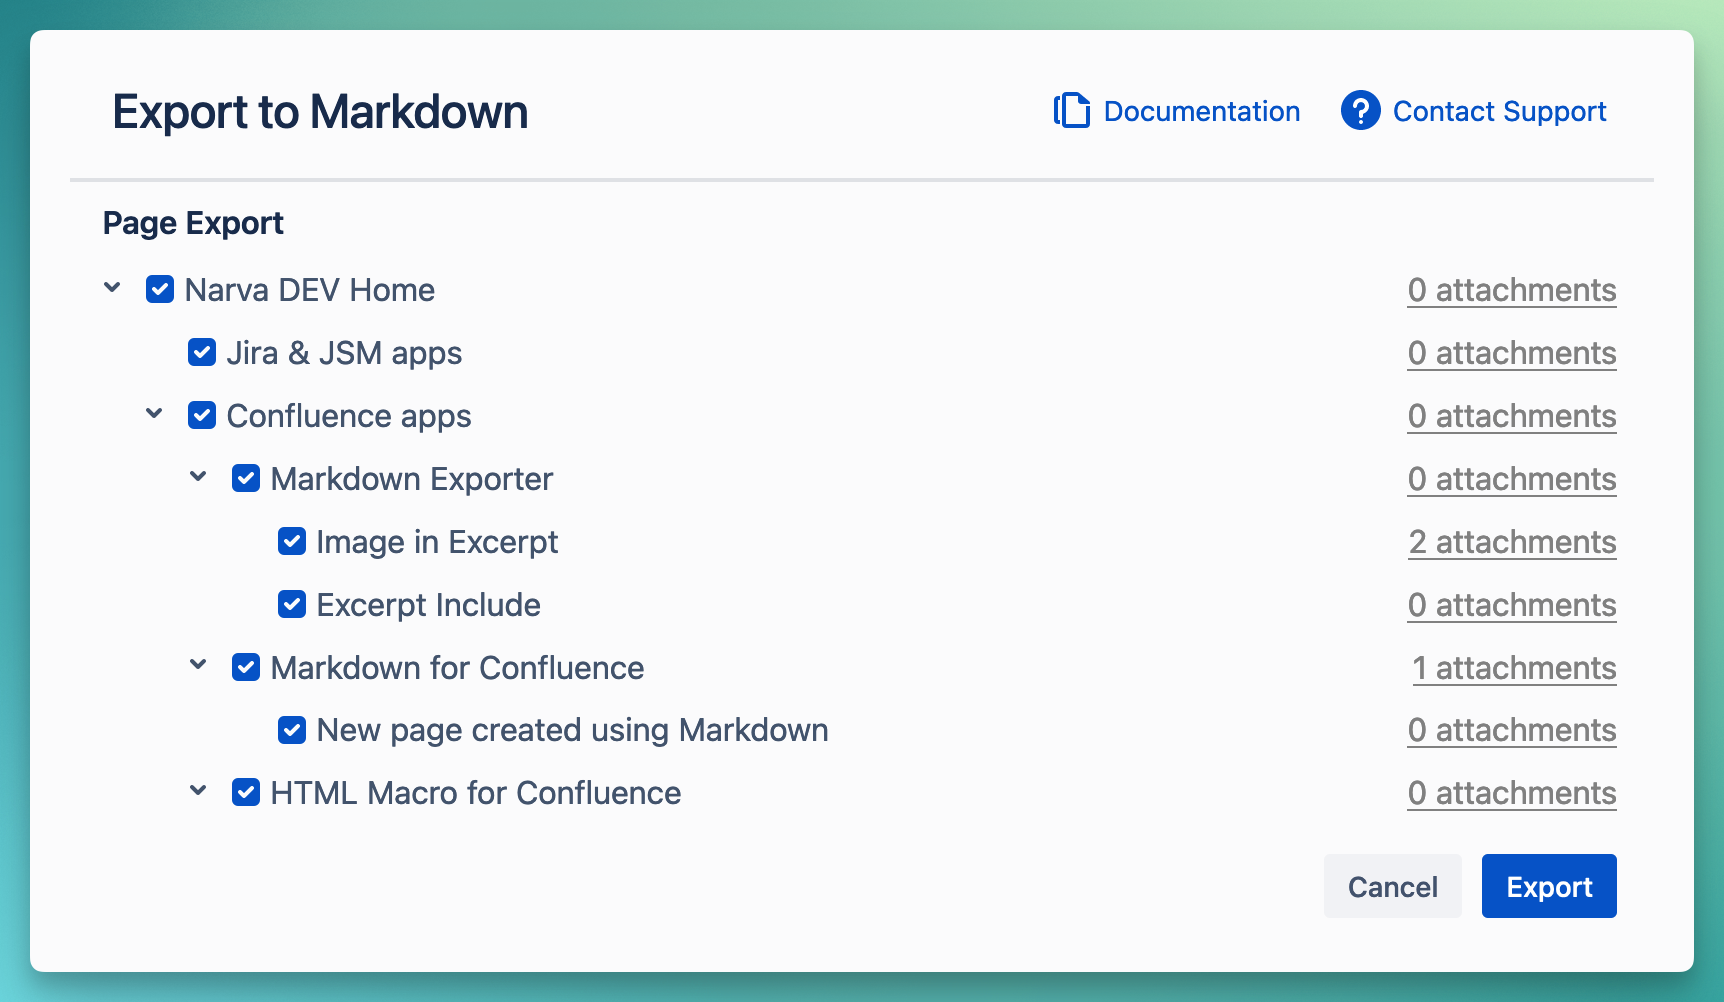This screenshot has width=1724, height=1002.
Task: Toggle New page created using Markdown checkbox
Action: click(x=292, y=730)
